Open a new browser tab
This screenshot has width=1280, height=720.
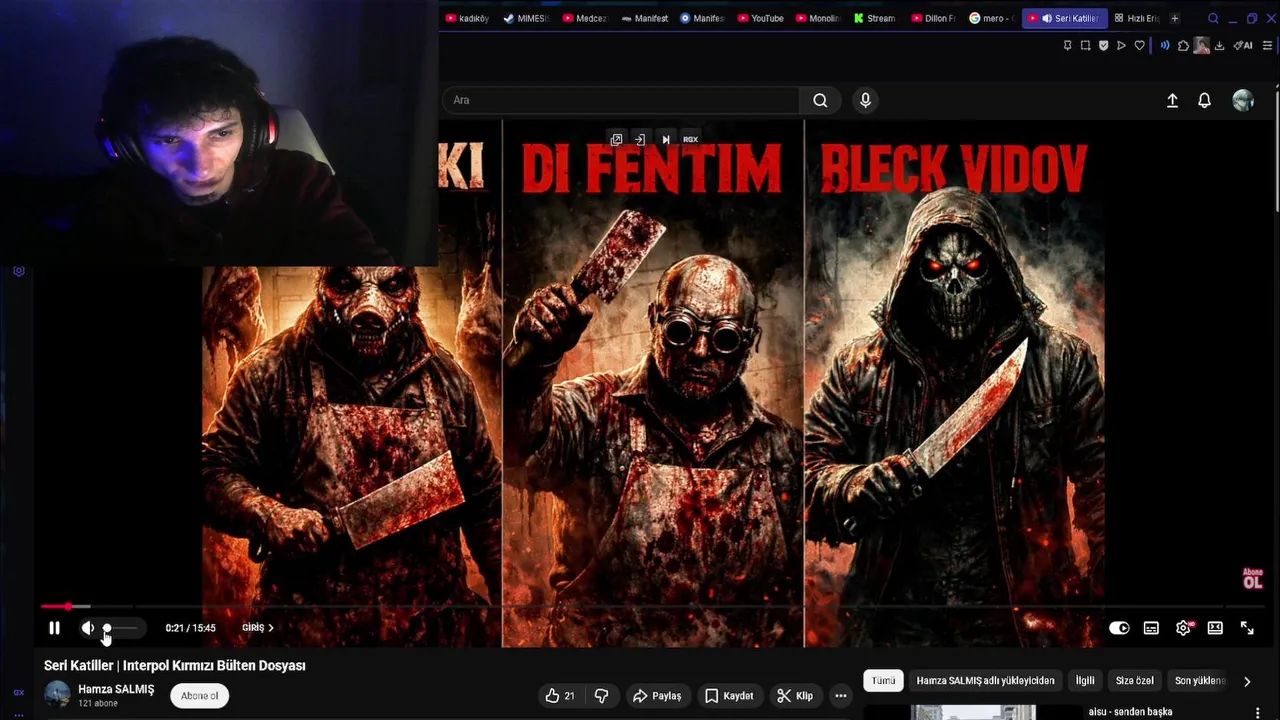click(1175, 18)
